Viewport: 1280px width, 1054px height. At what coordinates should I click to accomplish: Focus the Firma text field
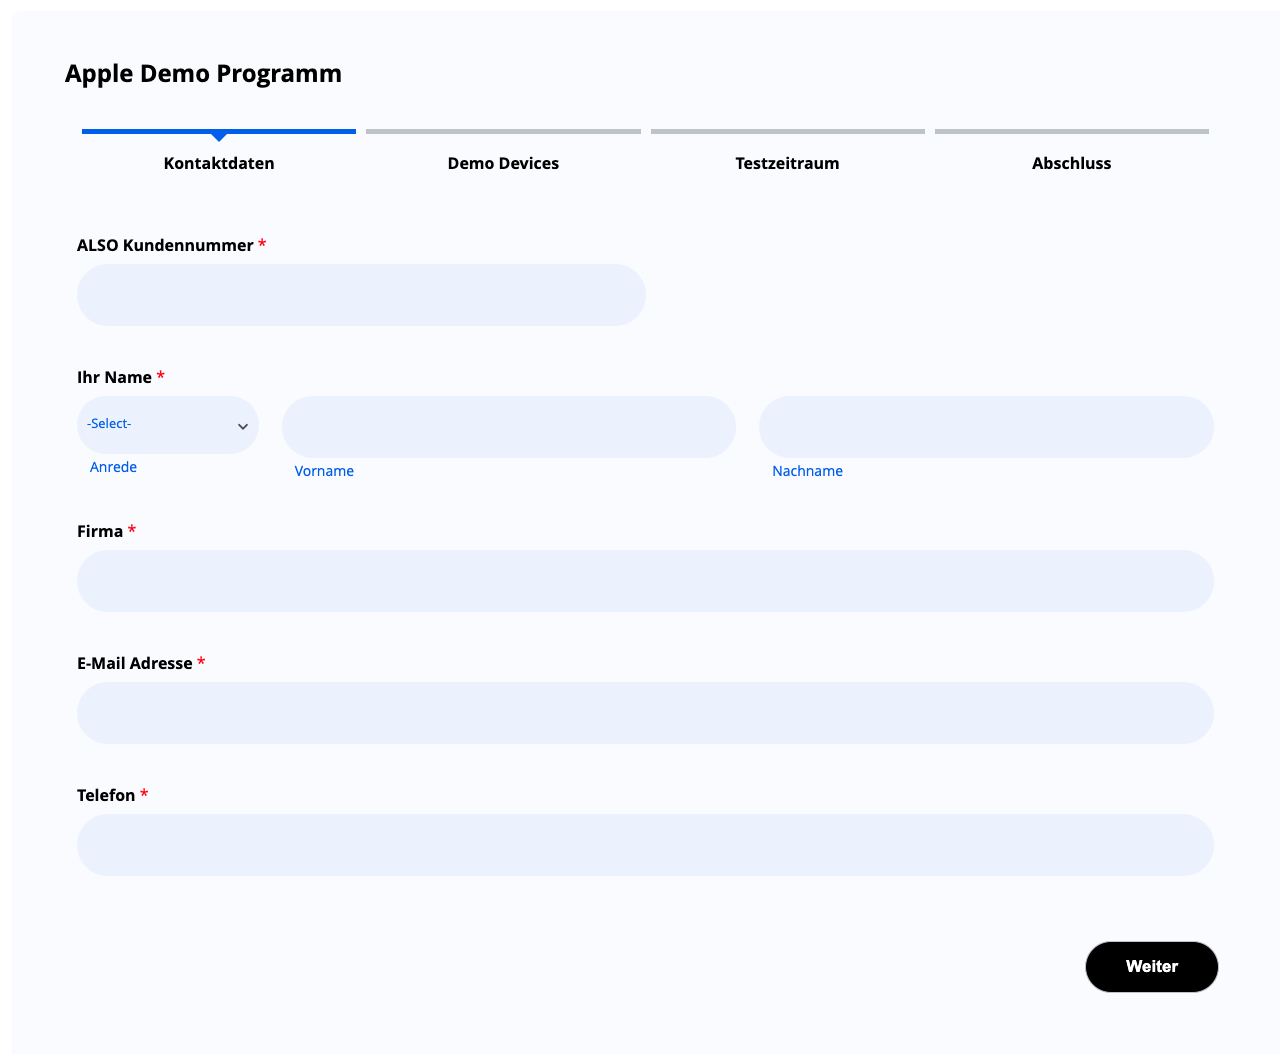(645, 581)
